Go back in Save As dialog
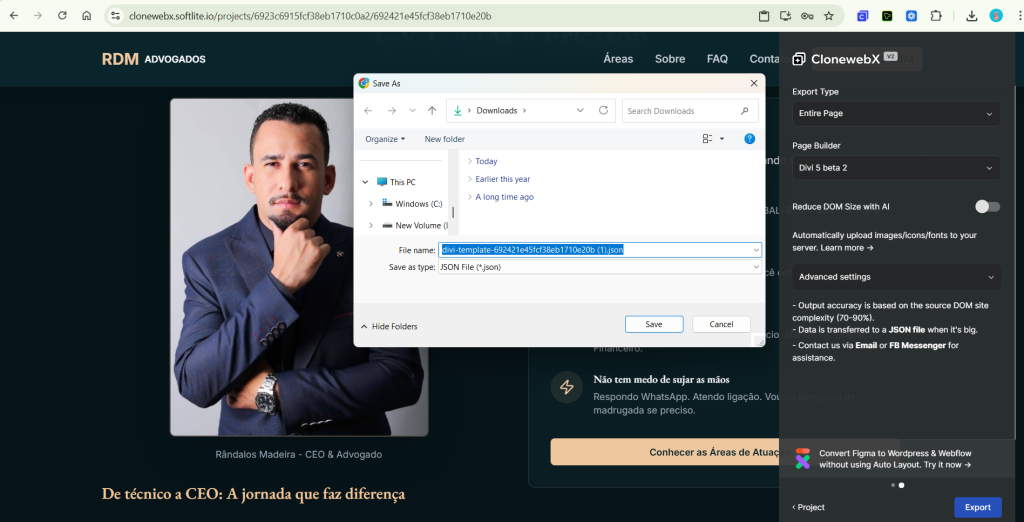Screen dimensions: 1024x522 pos(368,110)
